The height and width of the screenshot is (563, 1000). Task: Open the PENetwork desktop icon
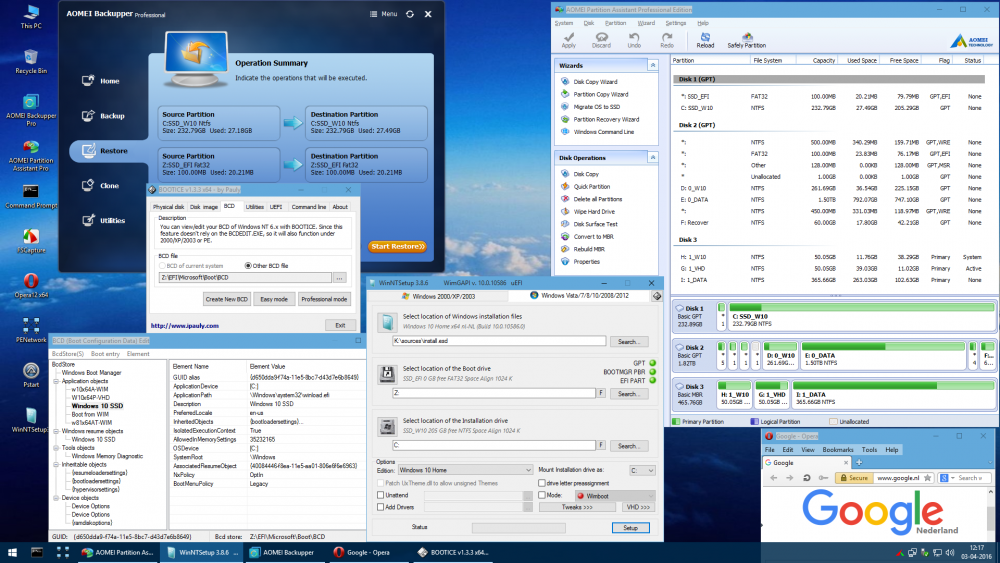pos(31,330)
